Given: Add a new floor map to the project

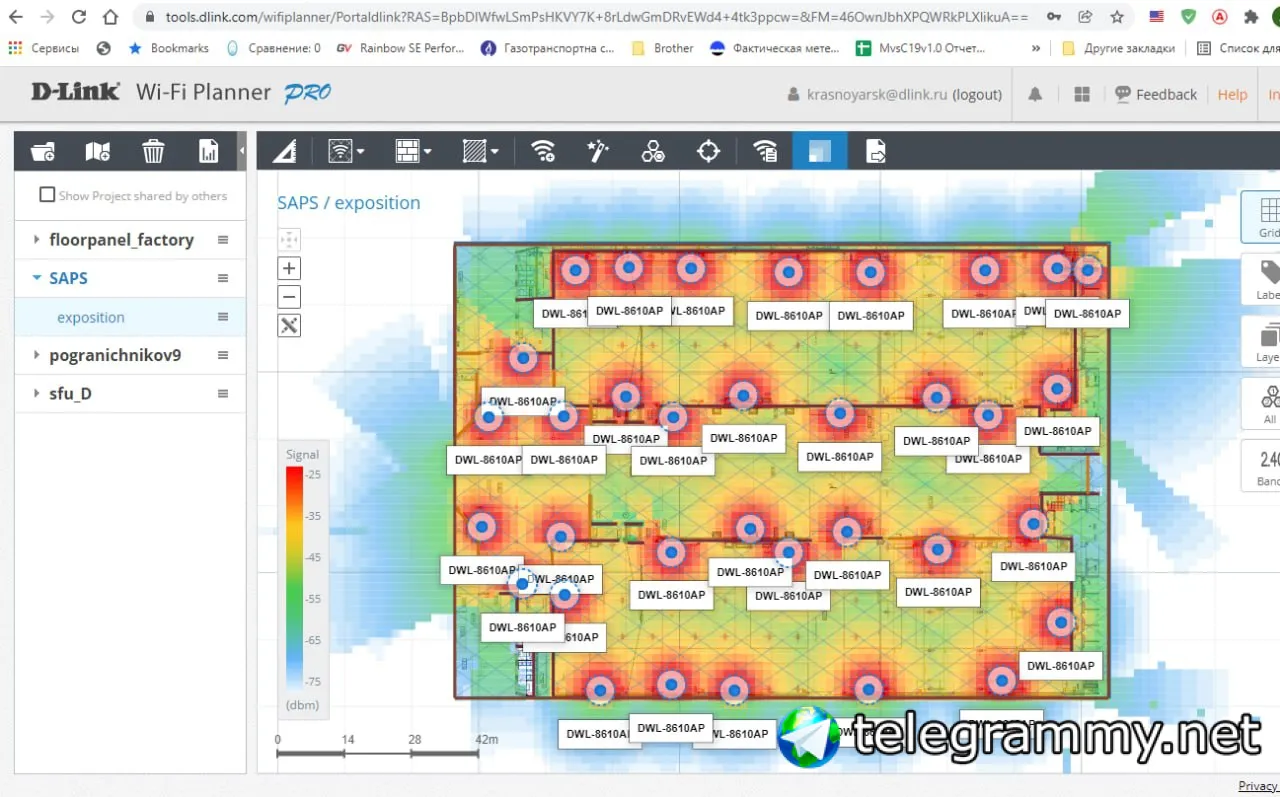Looking at the screenshot, I should 98,152.
